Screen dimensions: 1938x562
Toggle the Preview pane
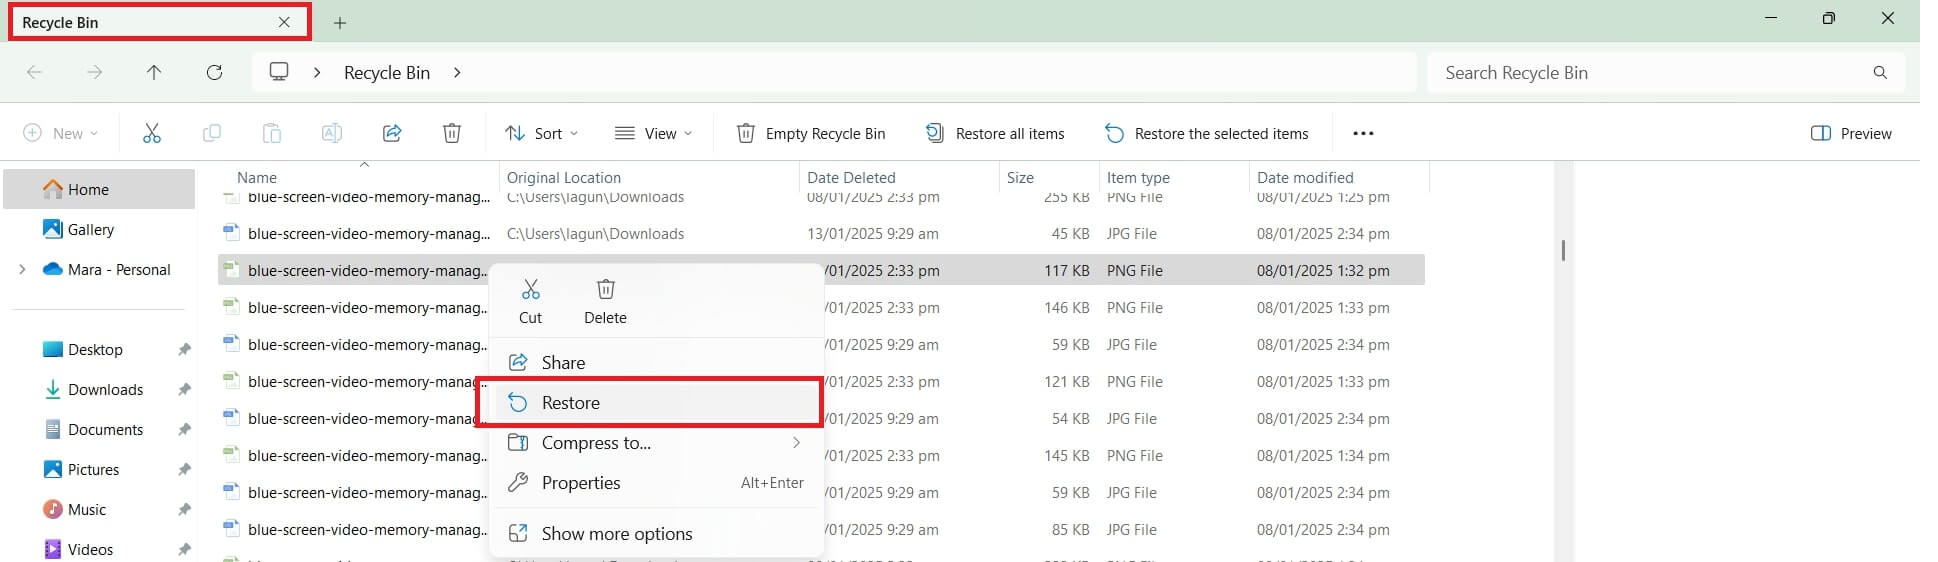[1851, 133]
